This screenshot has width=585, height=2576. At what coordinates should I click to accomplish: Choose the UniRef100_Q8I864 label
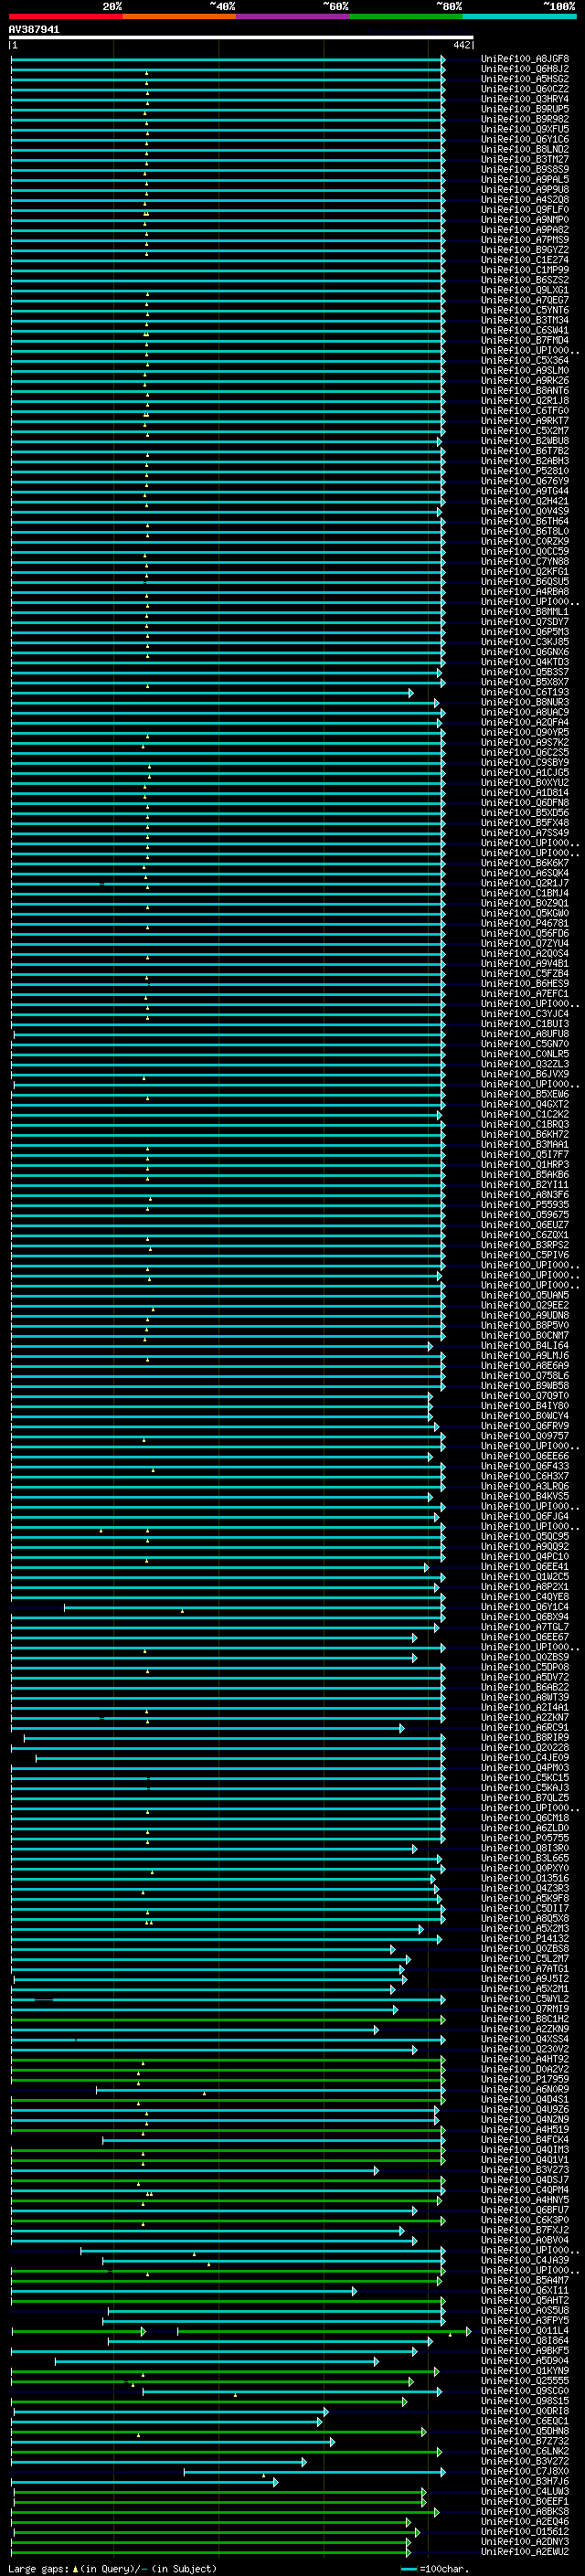[525, 2340]
